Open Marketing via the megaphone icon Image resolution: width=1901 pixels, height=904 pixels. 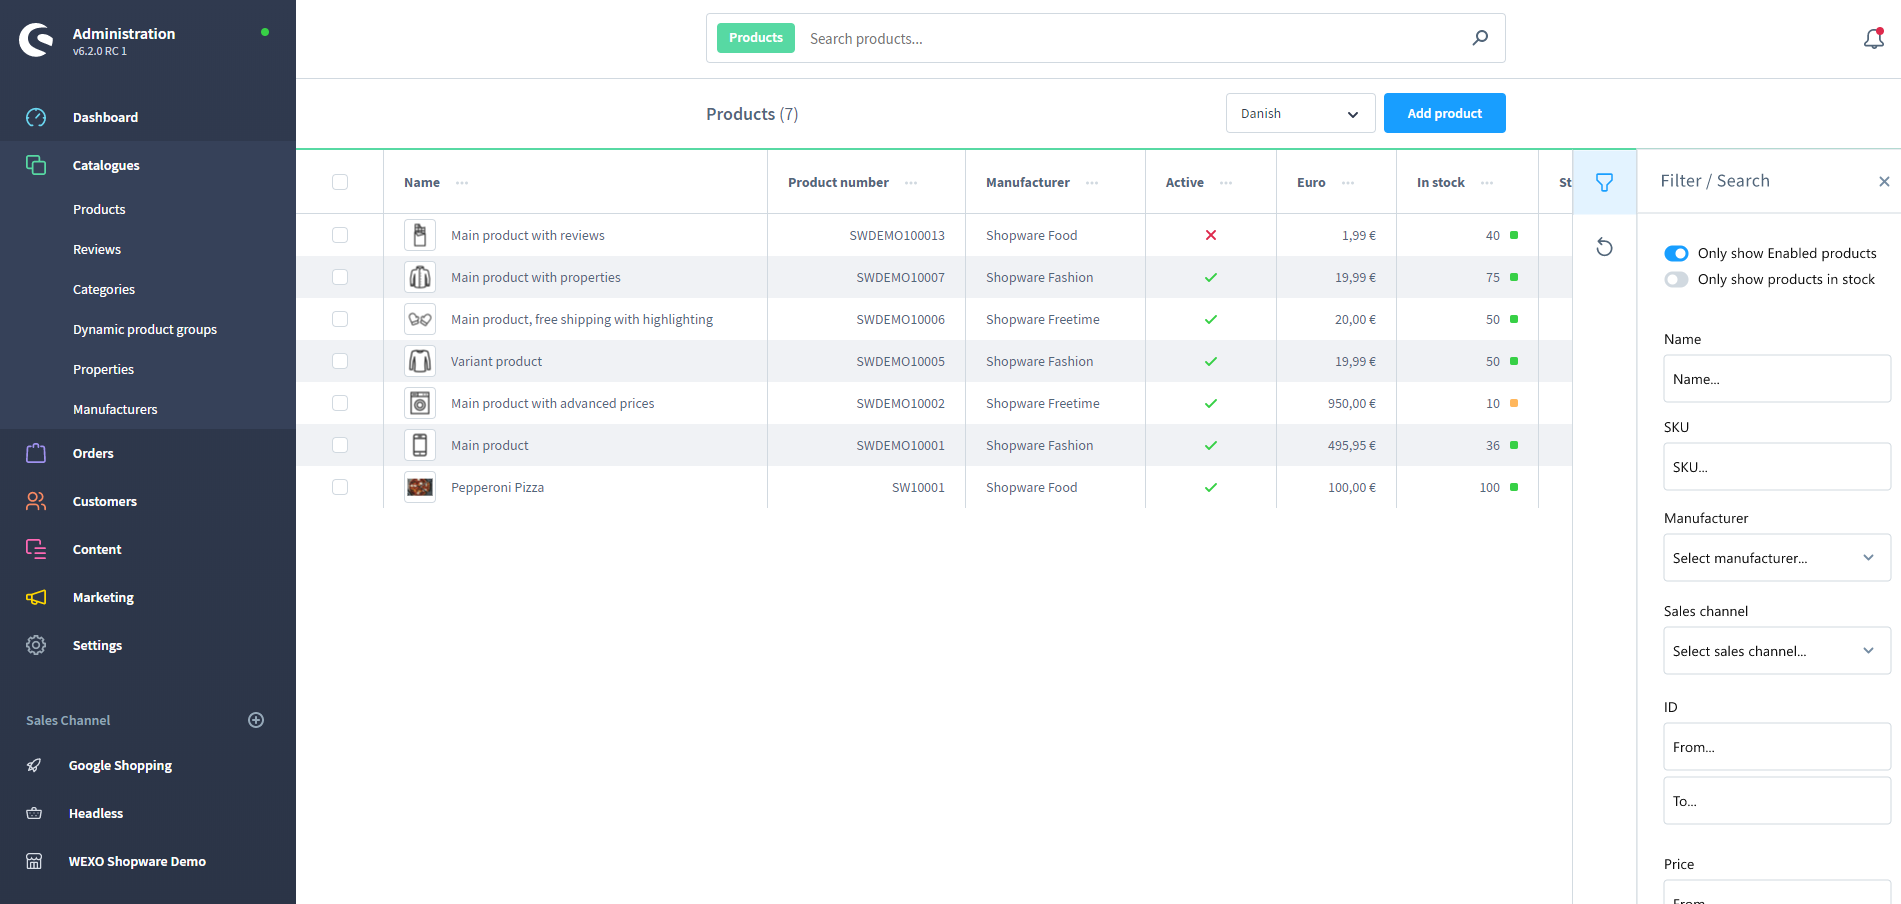pos(36,597)
